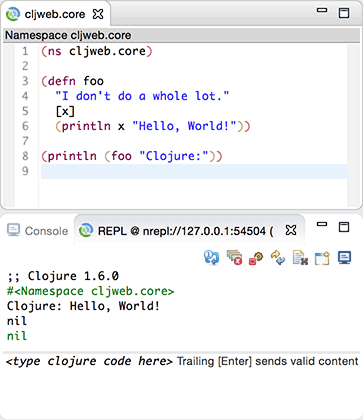
Task: Click 'defn' keyword on line 3
Action: [62, 81]
